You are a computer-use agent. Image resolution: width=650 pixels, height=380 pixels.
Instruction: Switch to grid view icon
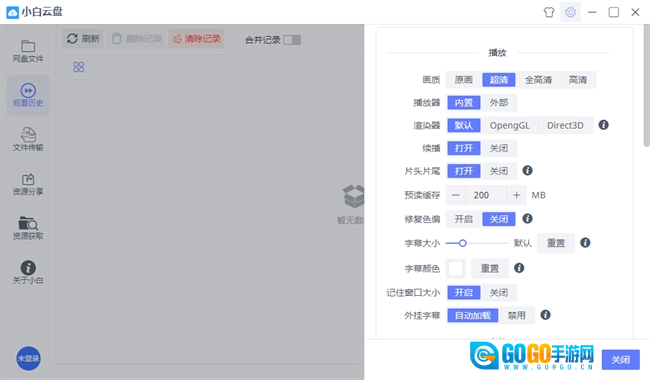[x=78, y=67]
